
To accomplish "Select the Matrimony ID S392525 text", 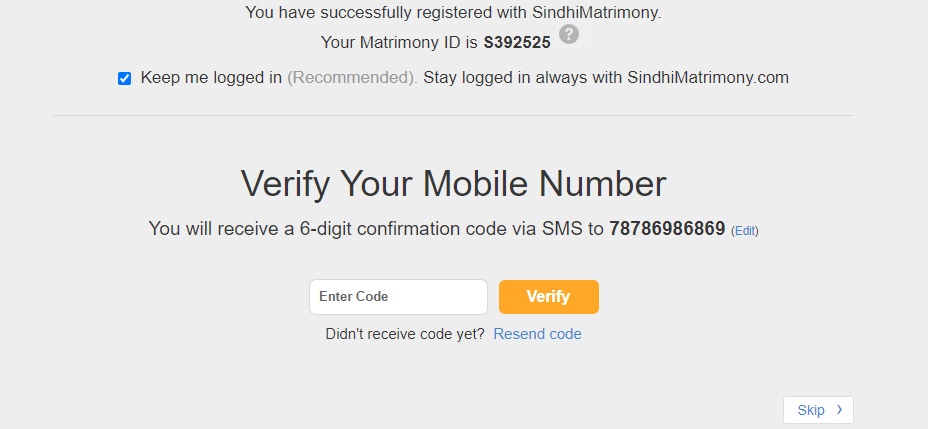I will point(517,43).
